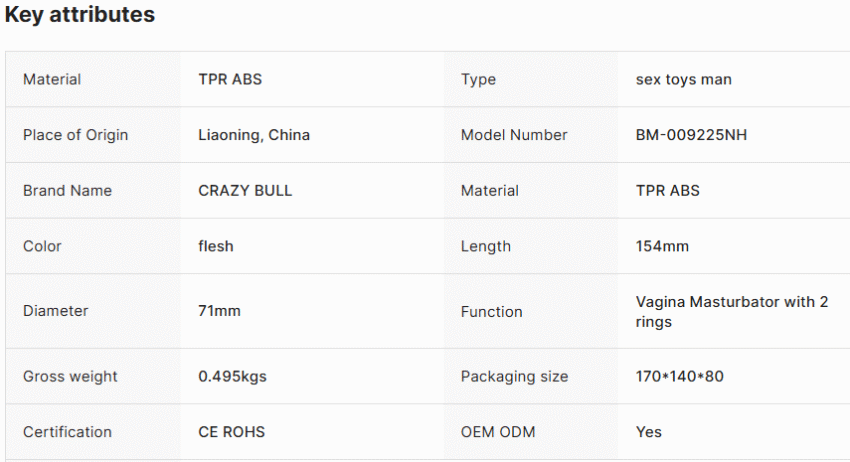Click the Gross weight label
This screenshot has width=850, height=462.
click(70, 376)
